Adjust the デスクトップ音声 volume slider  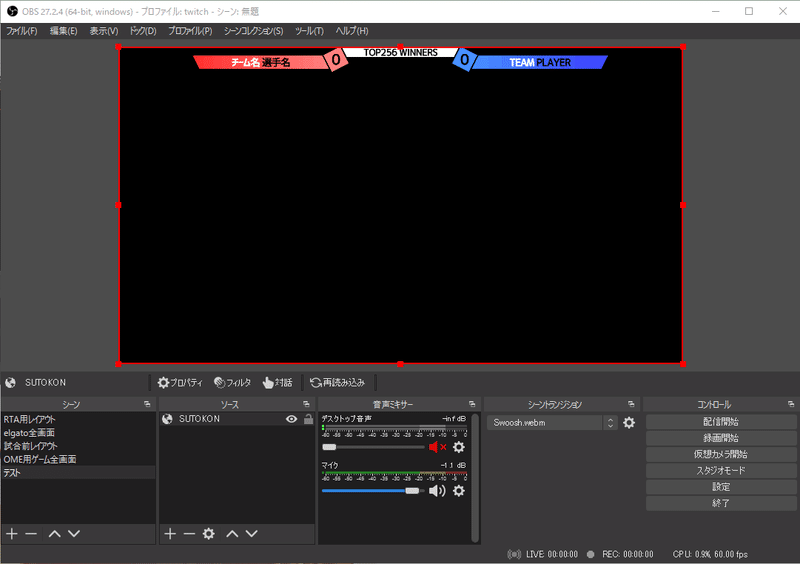[x=373, y=447]
